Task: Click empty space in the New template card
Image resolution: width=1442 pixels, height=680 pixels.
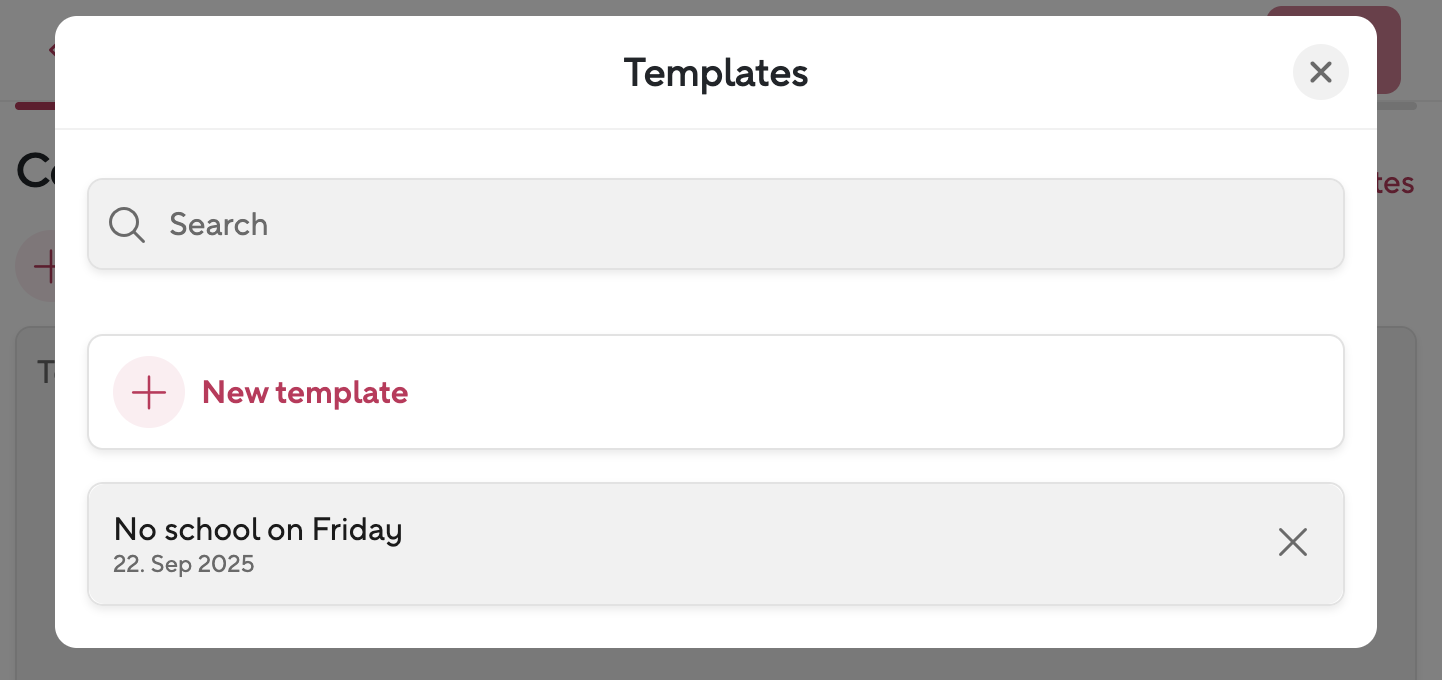Action: [x=850, y=392]
